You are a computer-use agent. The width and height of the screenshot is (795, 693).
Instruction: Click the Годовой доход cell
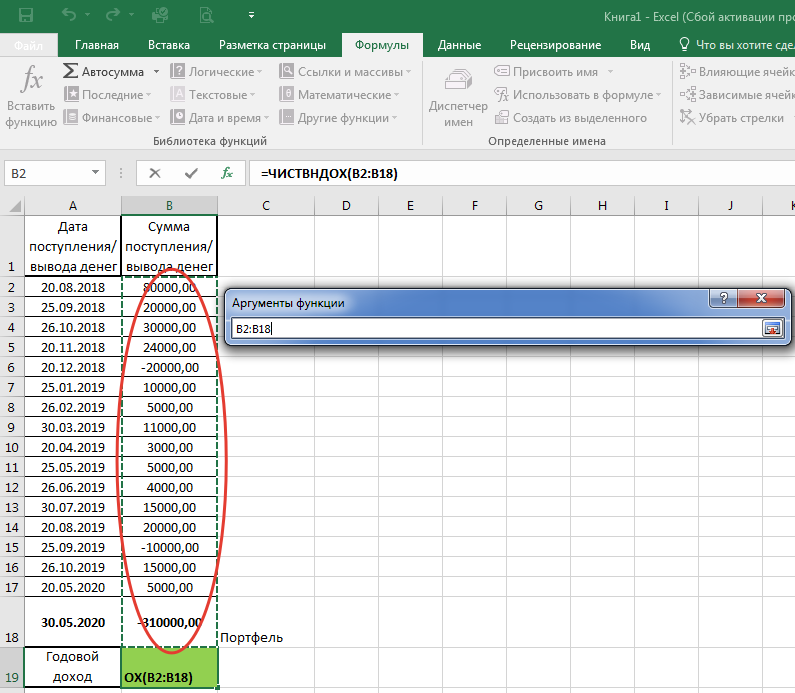pos(73,667)
